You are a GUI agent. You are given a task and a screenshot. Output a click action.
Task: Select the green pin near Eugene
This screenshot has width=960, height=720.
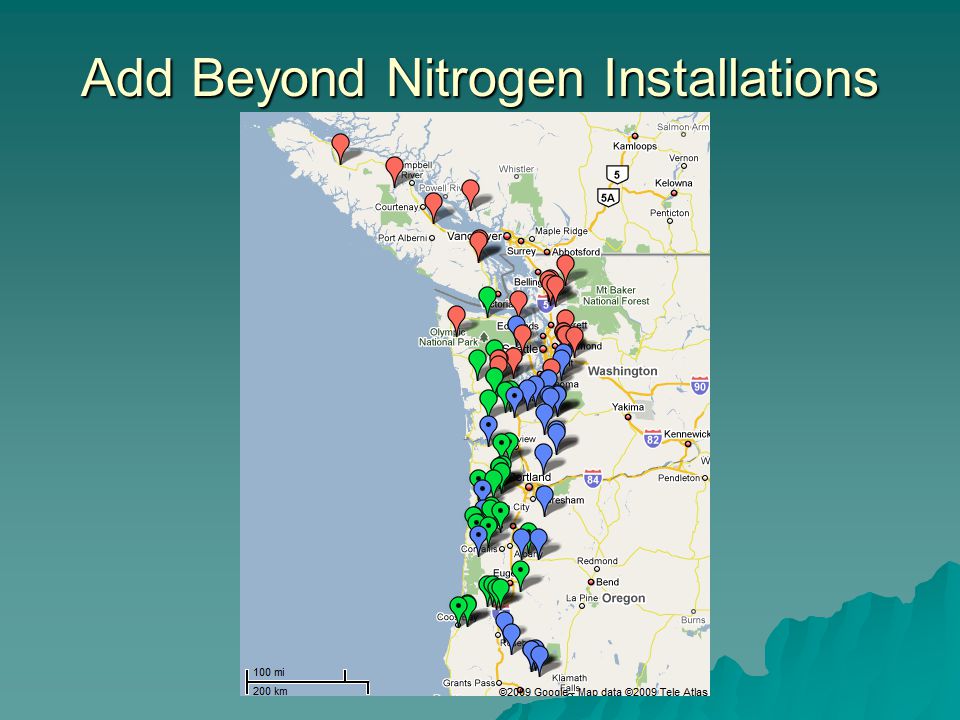[520, 575]
